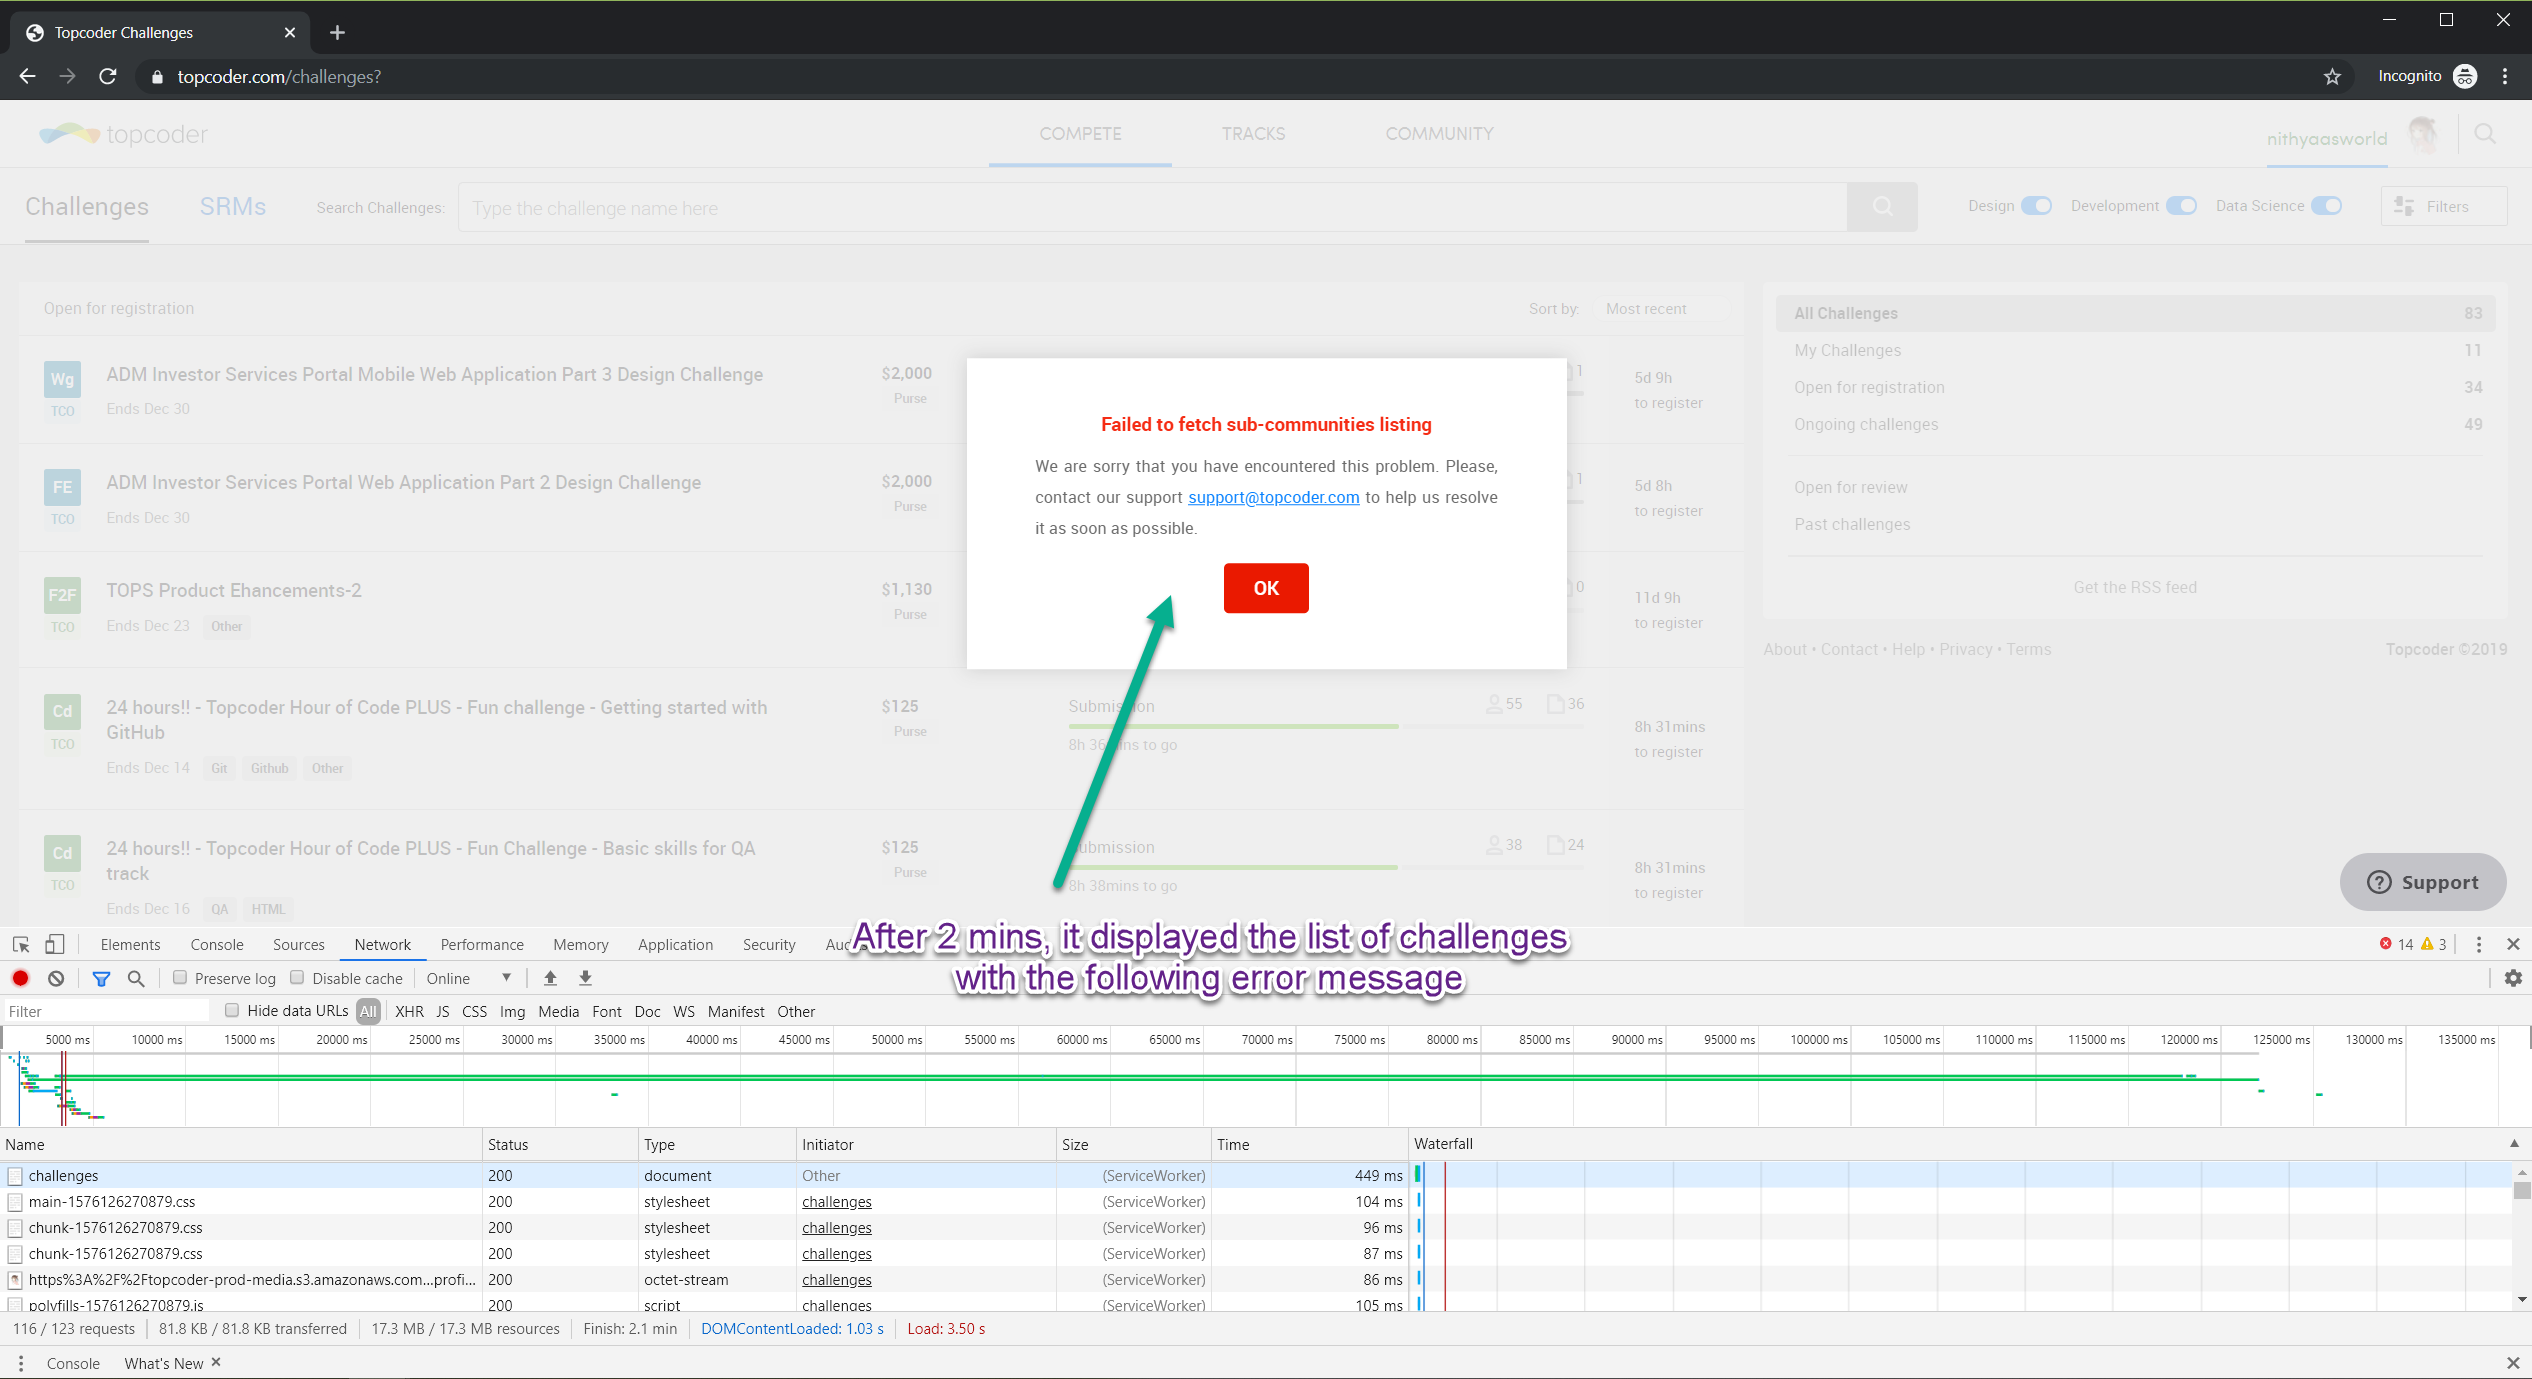Toggle the device toolbar icon
The image size is (2532, 1379).
click(x=55, y=944)
